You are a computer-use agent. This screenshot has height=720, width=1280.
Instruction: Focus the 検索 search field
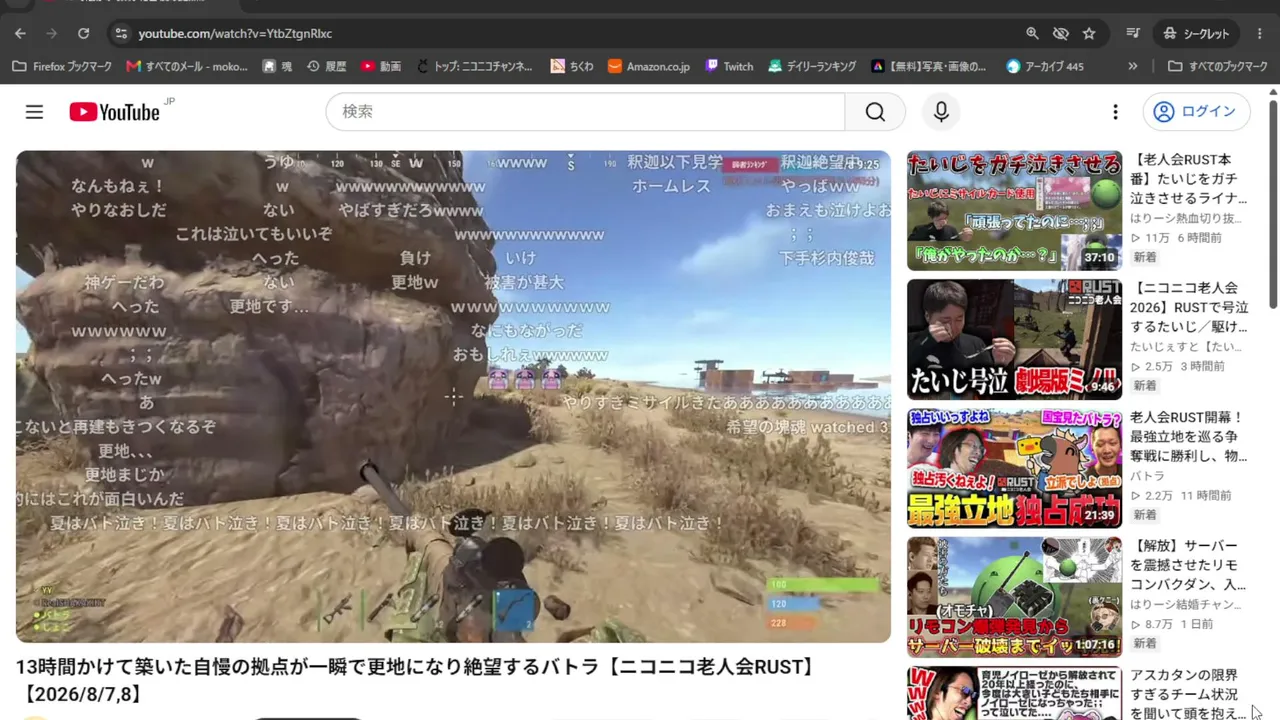[x=585, y=112]
